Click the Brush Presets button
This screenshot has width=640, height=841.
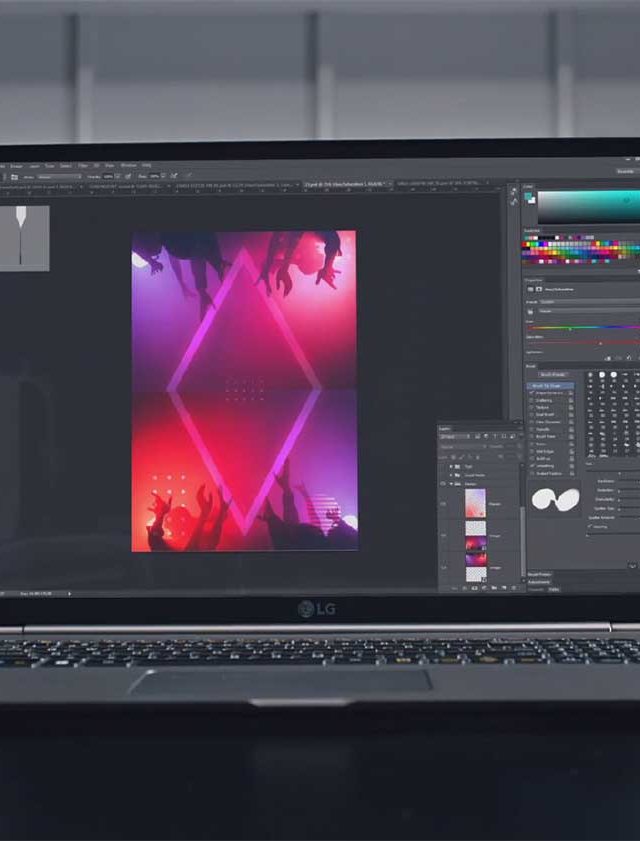(x=551, y=374)
